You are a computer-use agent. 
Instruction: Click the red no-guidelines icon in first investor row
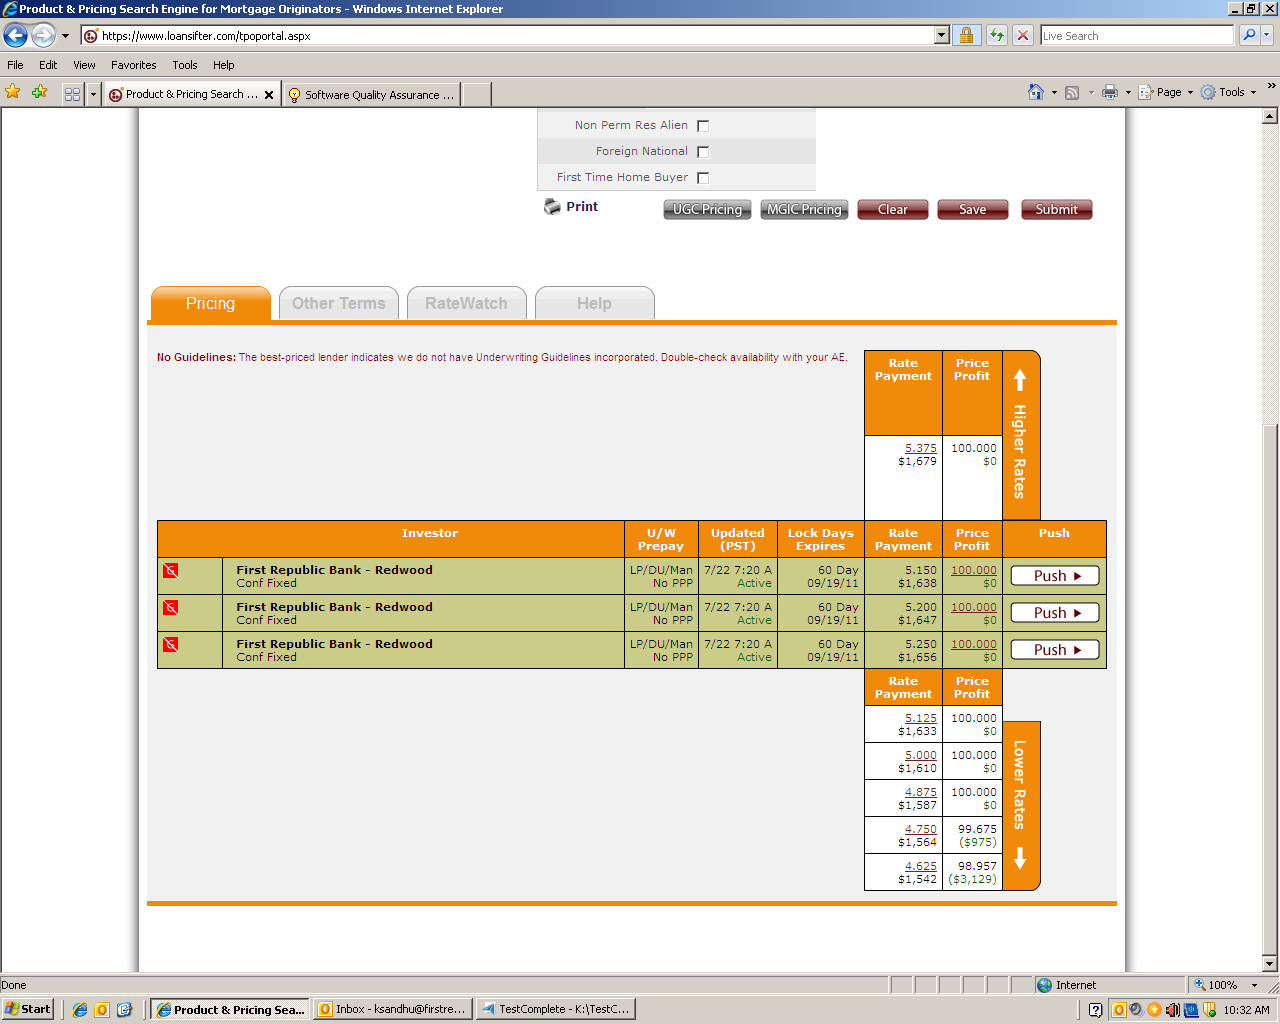pyautogui.click(x=171, y=571)
